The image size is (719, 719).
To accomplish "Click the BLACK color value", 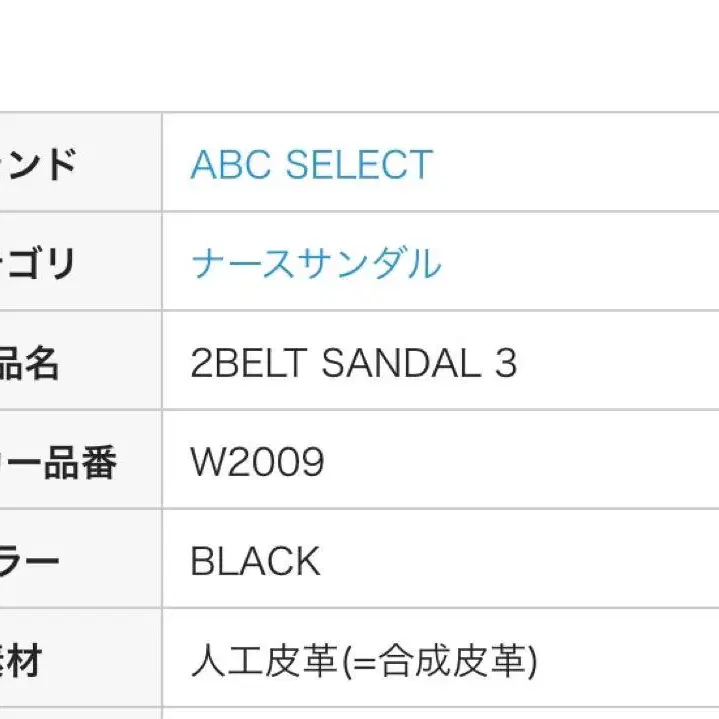I will tap(255, 562).
